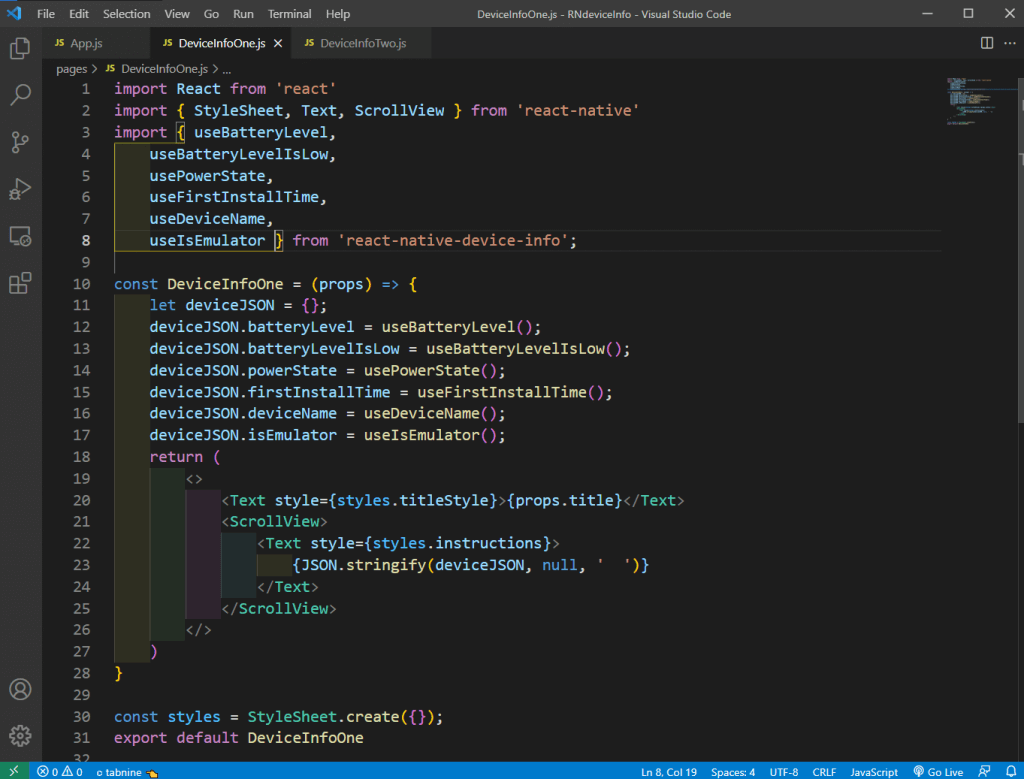Open the Explorer view in activity bar

[x=19, y=48]
